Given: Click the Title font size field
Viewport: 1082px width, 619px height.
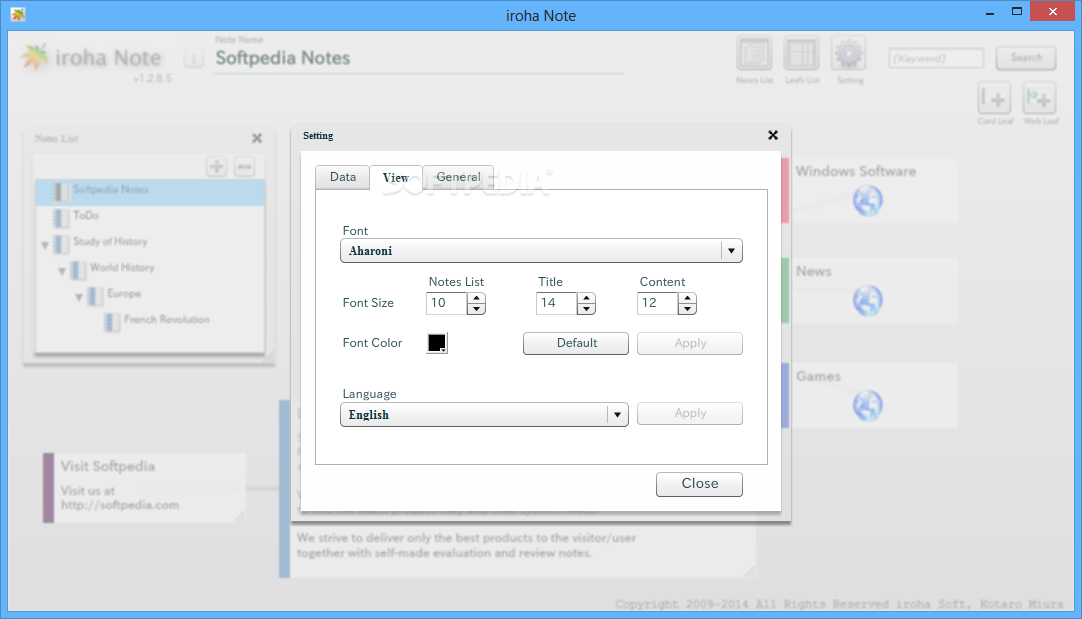Looking at the screenshot, I should tap(556, 304).
